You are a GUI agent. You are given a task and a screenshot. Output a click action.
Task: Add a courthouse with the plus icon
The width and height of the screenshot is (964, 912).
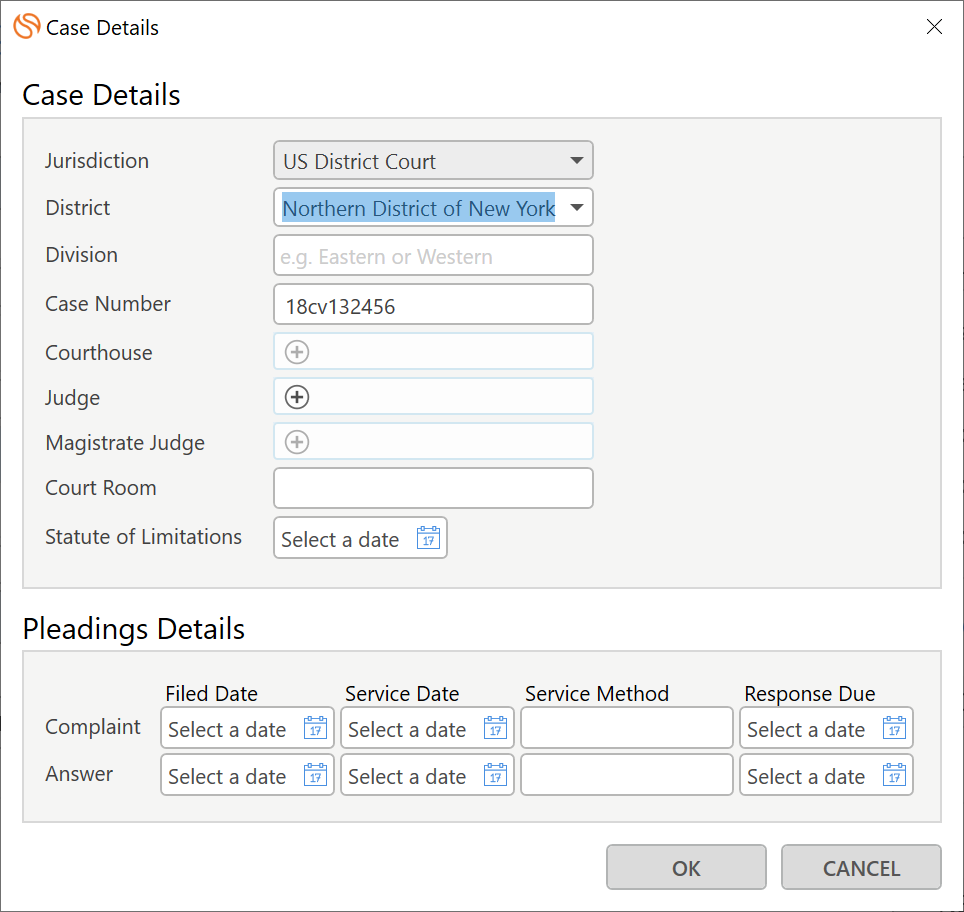point(297,352)
